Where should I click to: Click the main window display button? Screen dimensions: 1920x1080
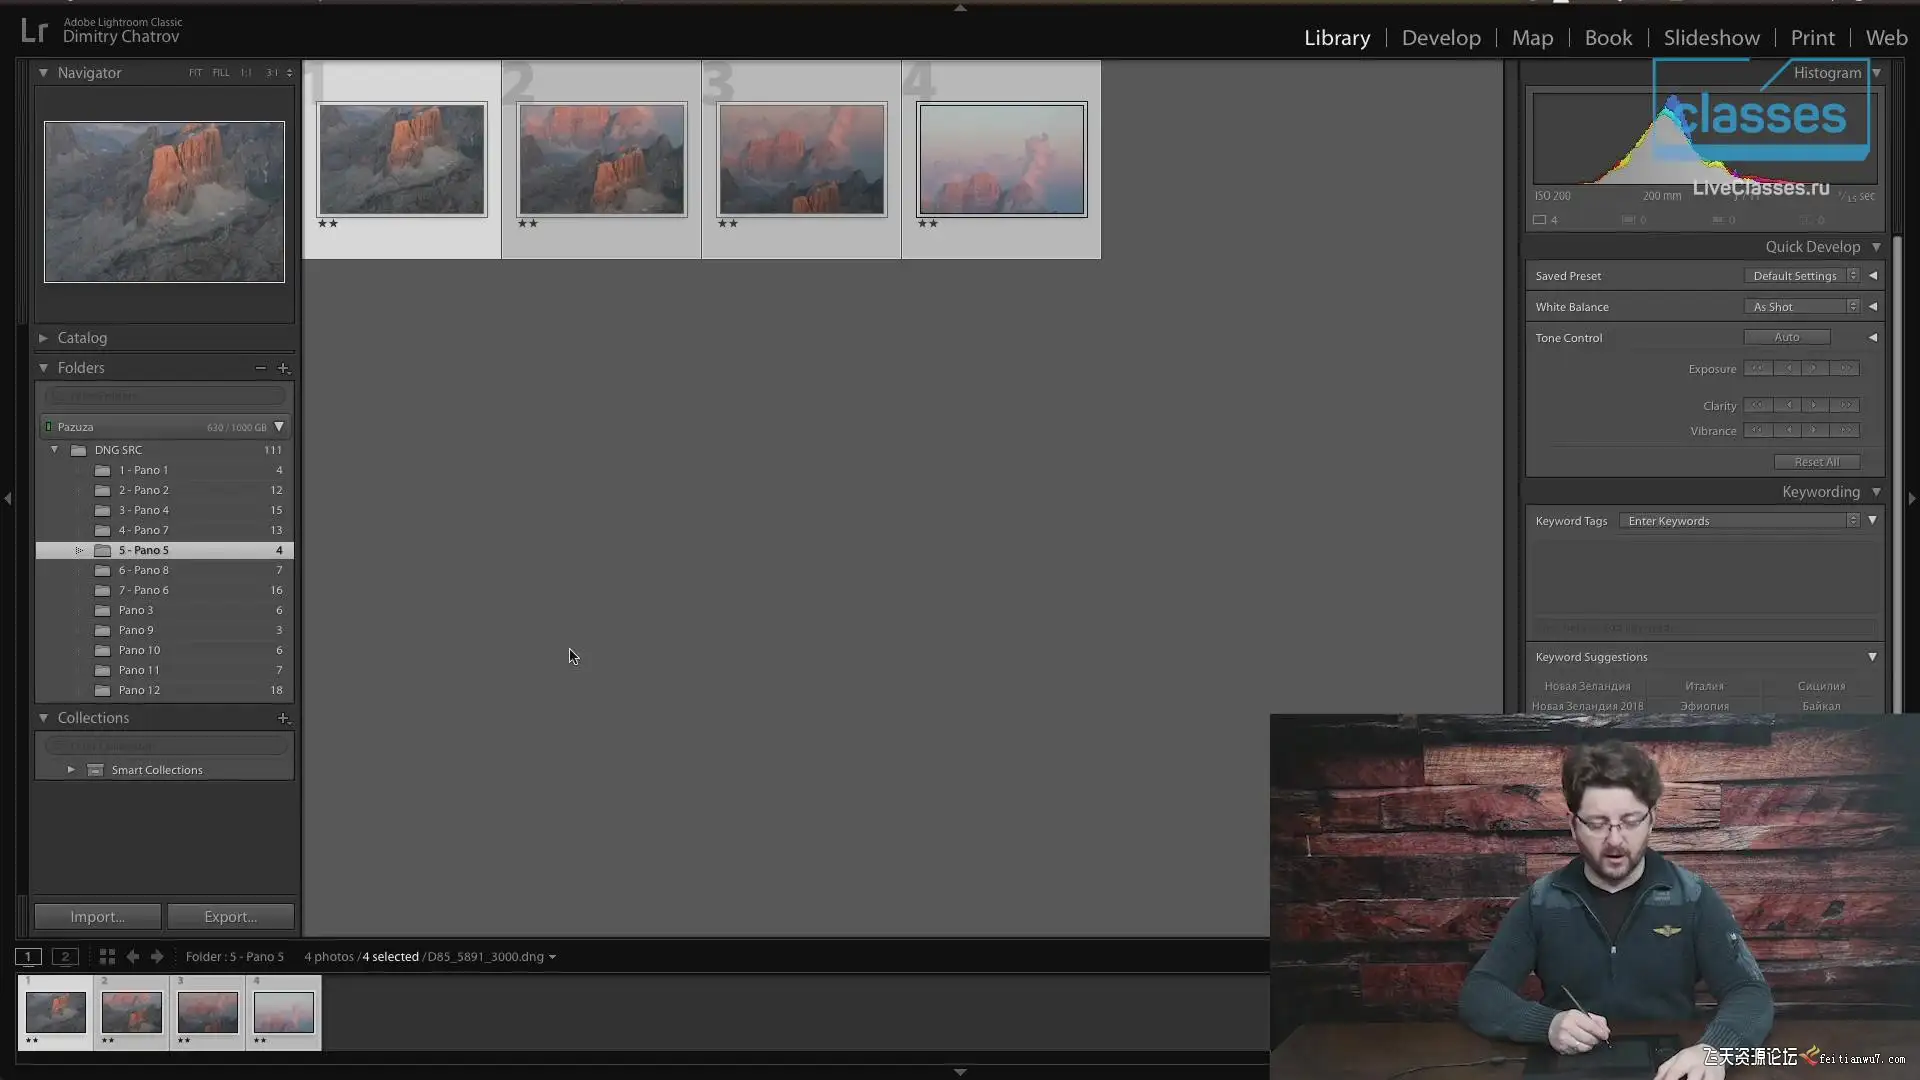click(28, 957)
